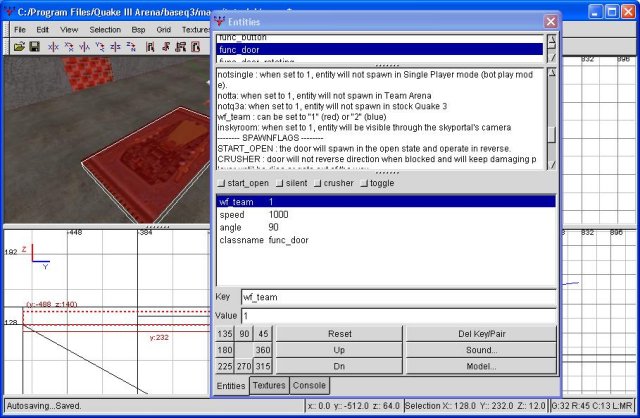Switch to the Console tab
Viewport: 640px width, 418px height.
coord(309,385)
